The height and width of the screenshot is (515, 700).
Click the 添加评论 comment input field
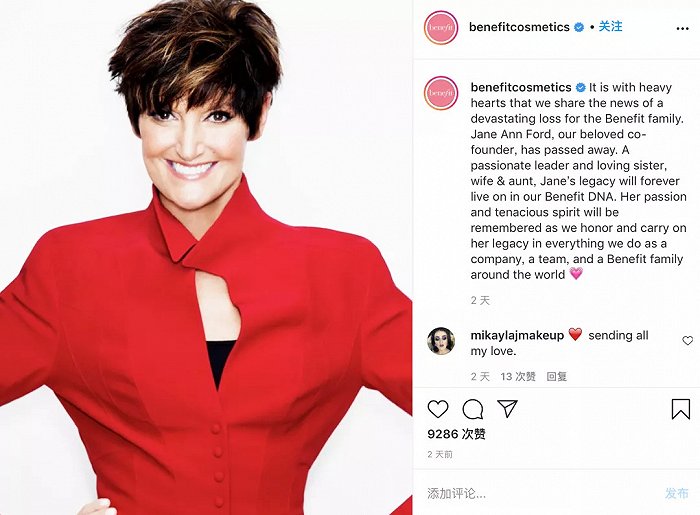point(540,493)
